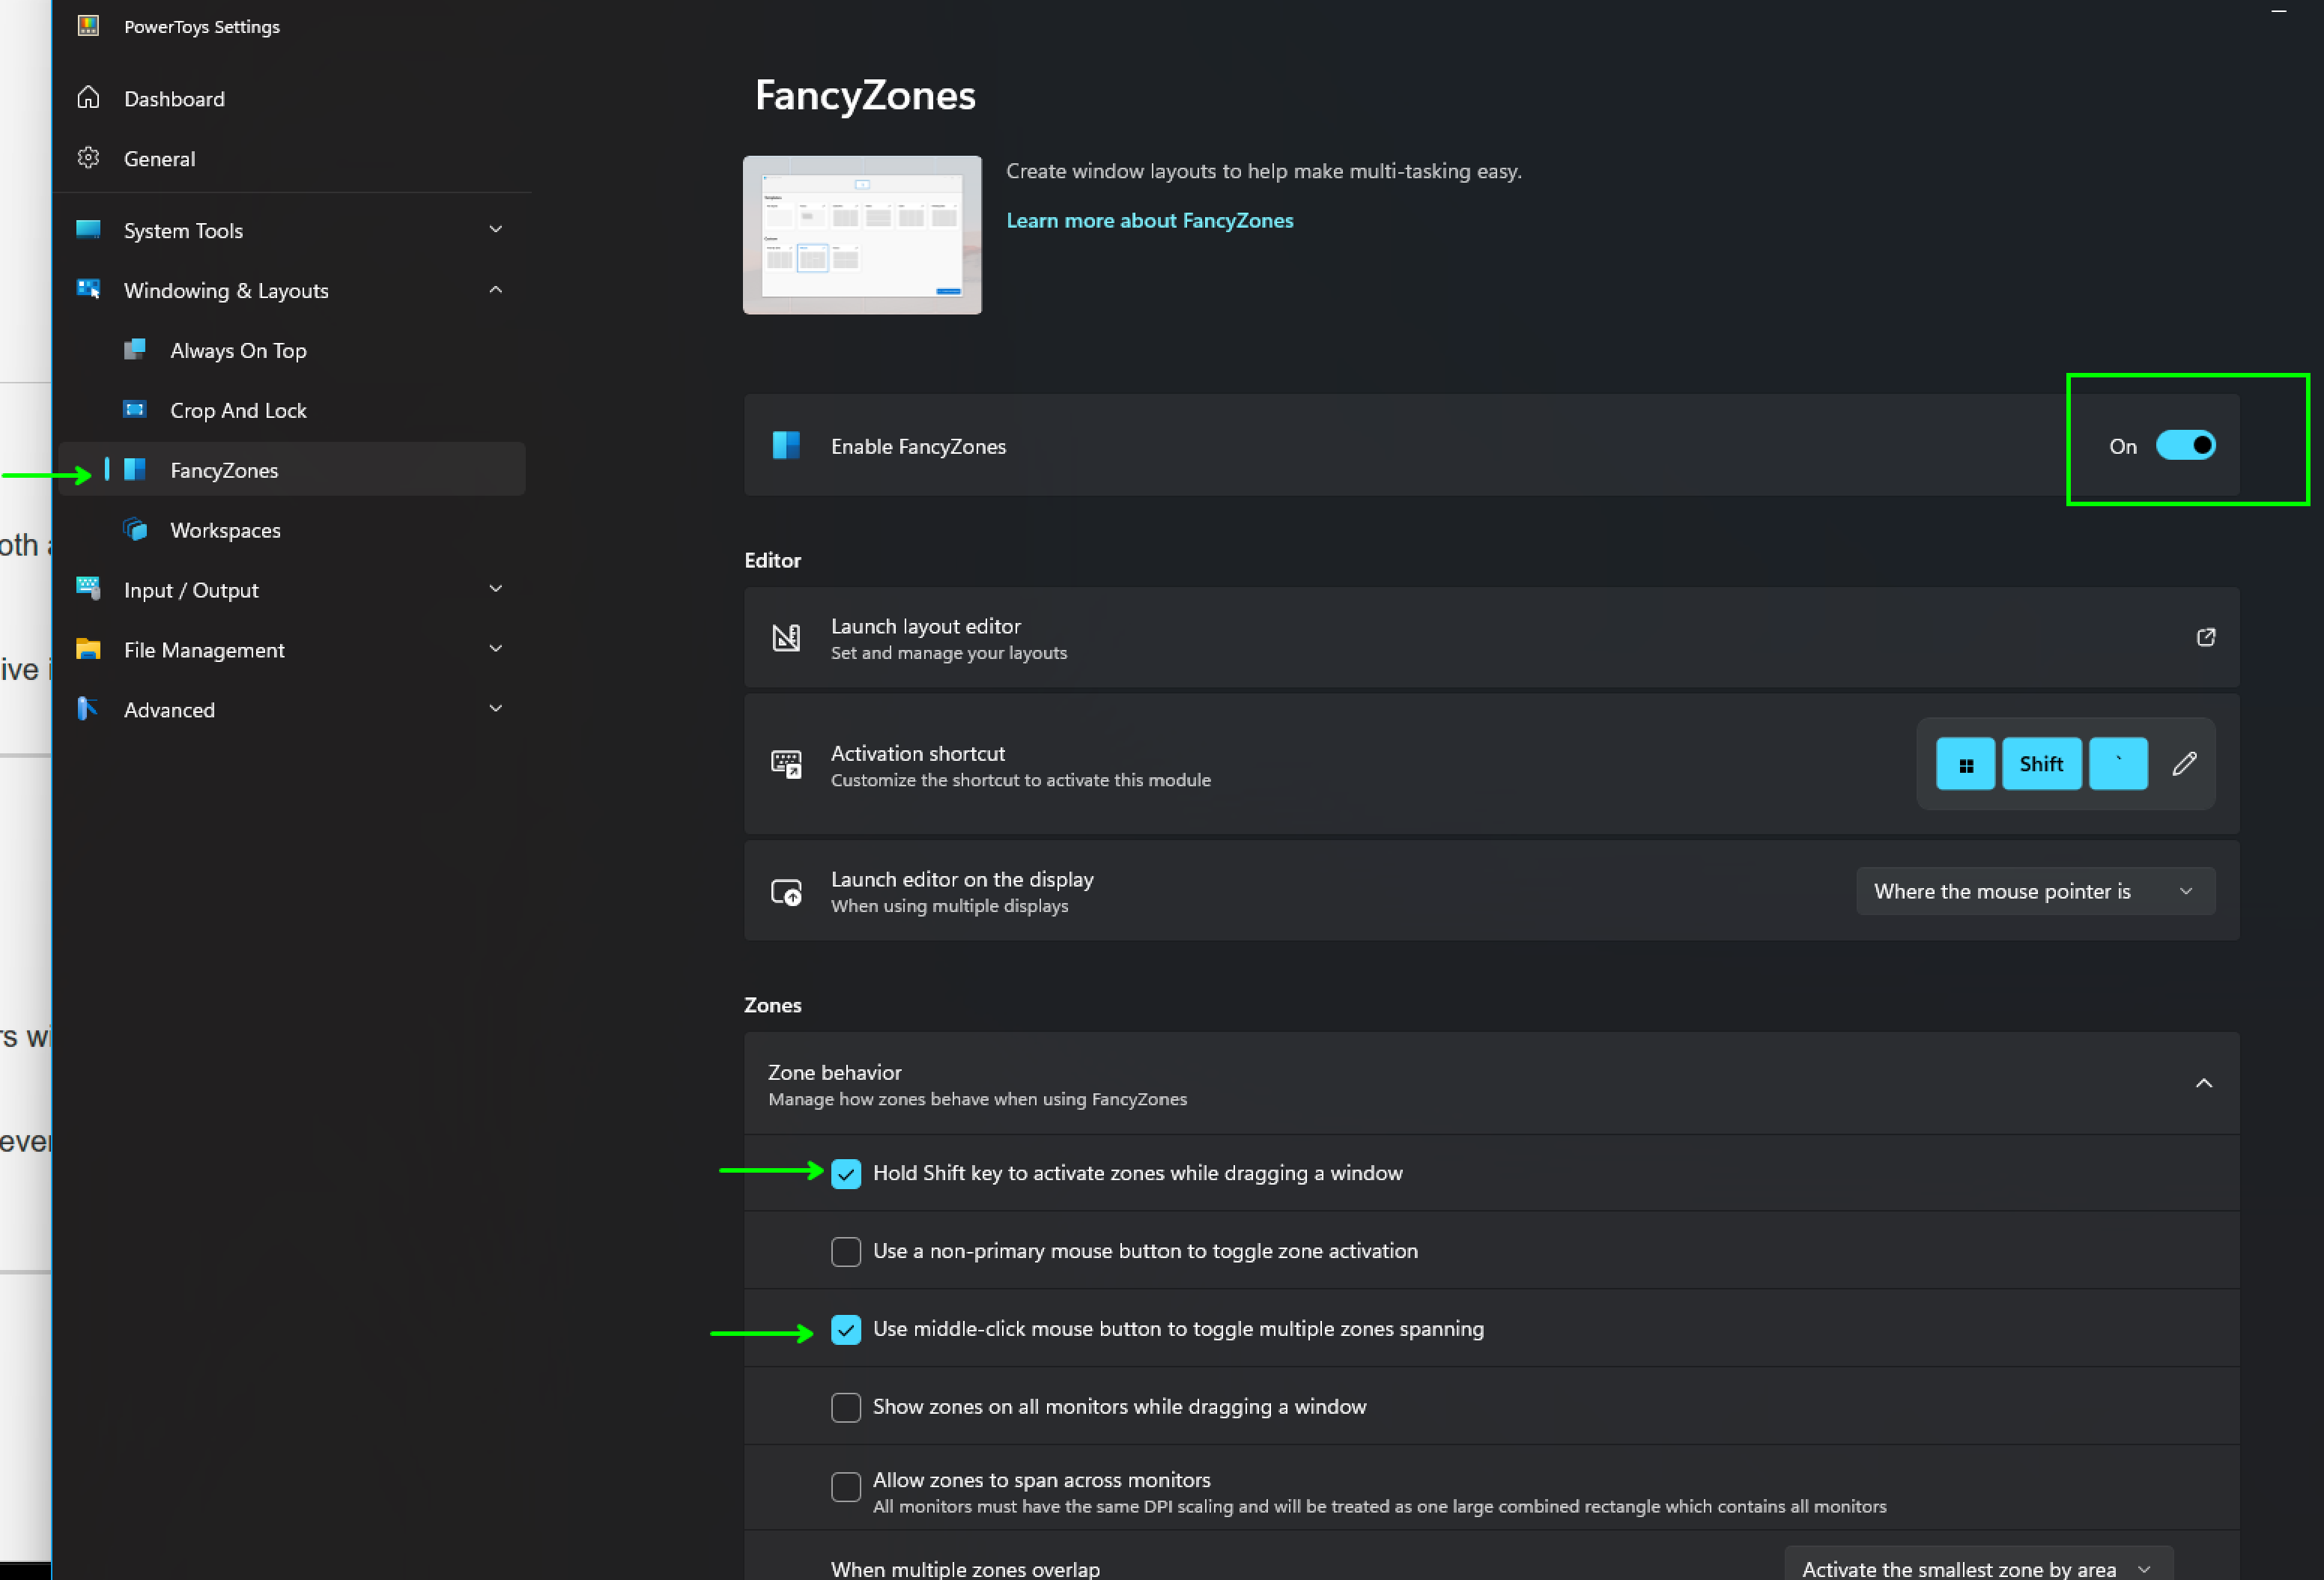Open the Learn more about FancyZones link

[1149, 220]
